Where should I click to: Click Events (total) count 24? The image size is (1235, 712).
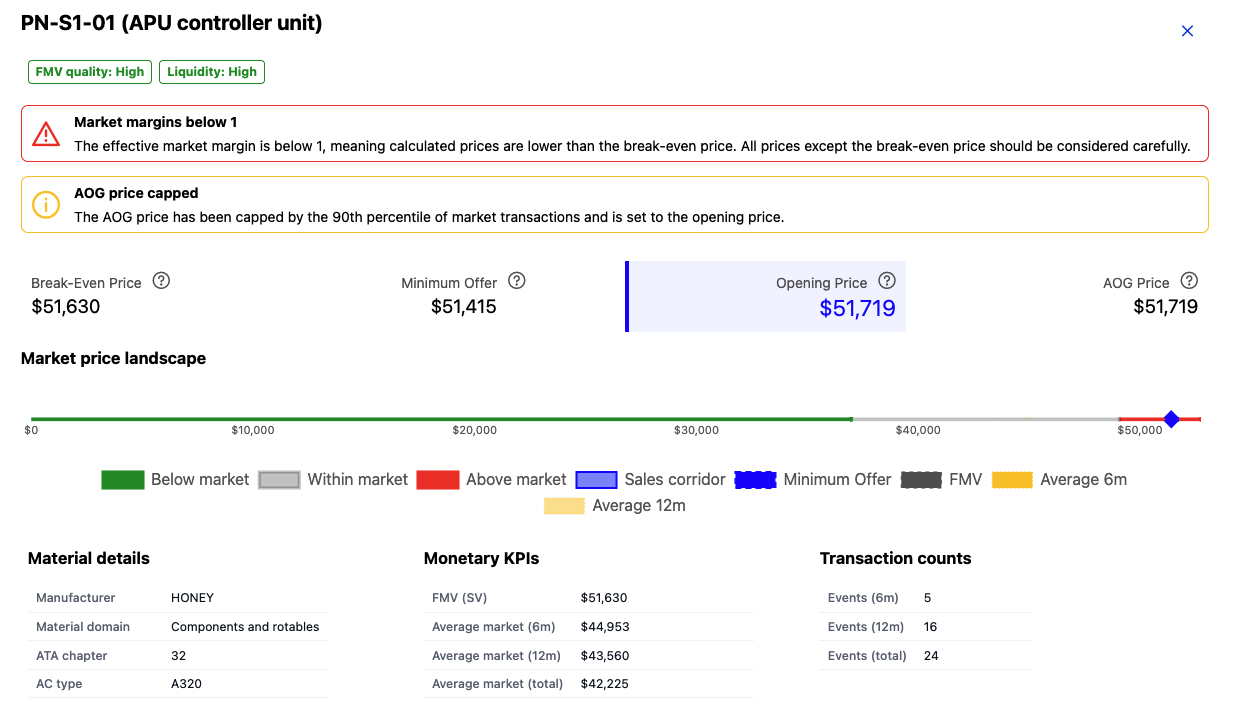point(931,656)
